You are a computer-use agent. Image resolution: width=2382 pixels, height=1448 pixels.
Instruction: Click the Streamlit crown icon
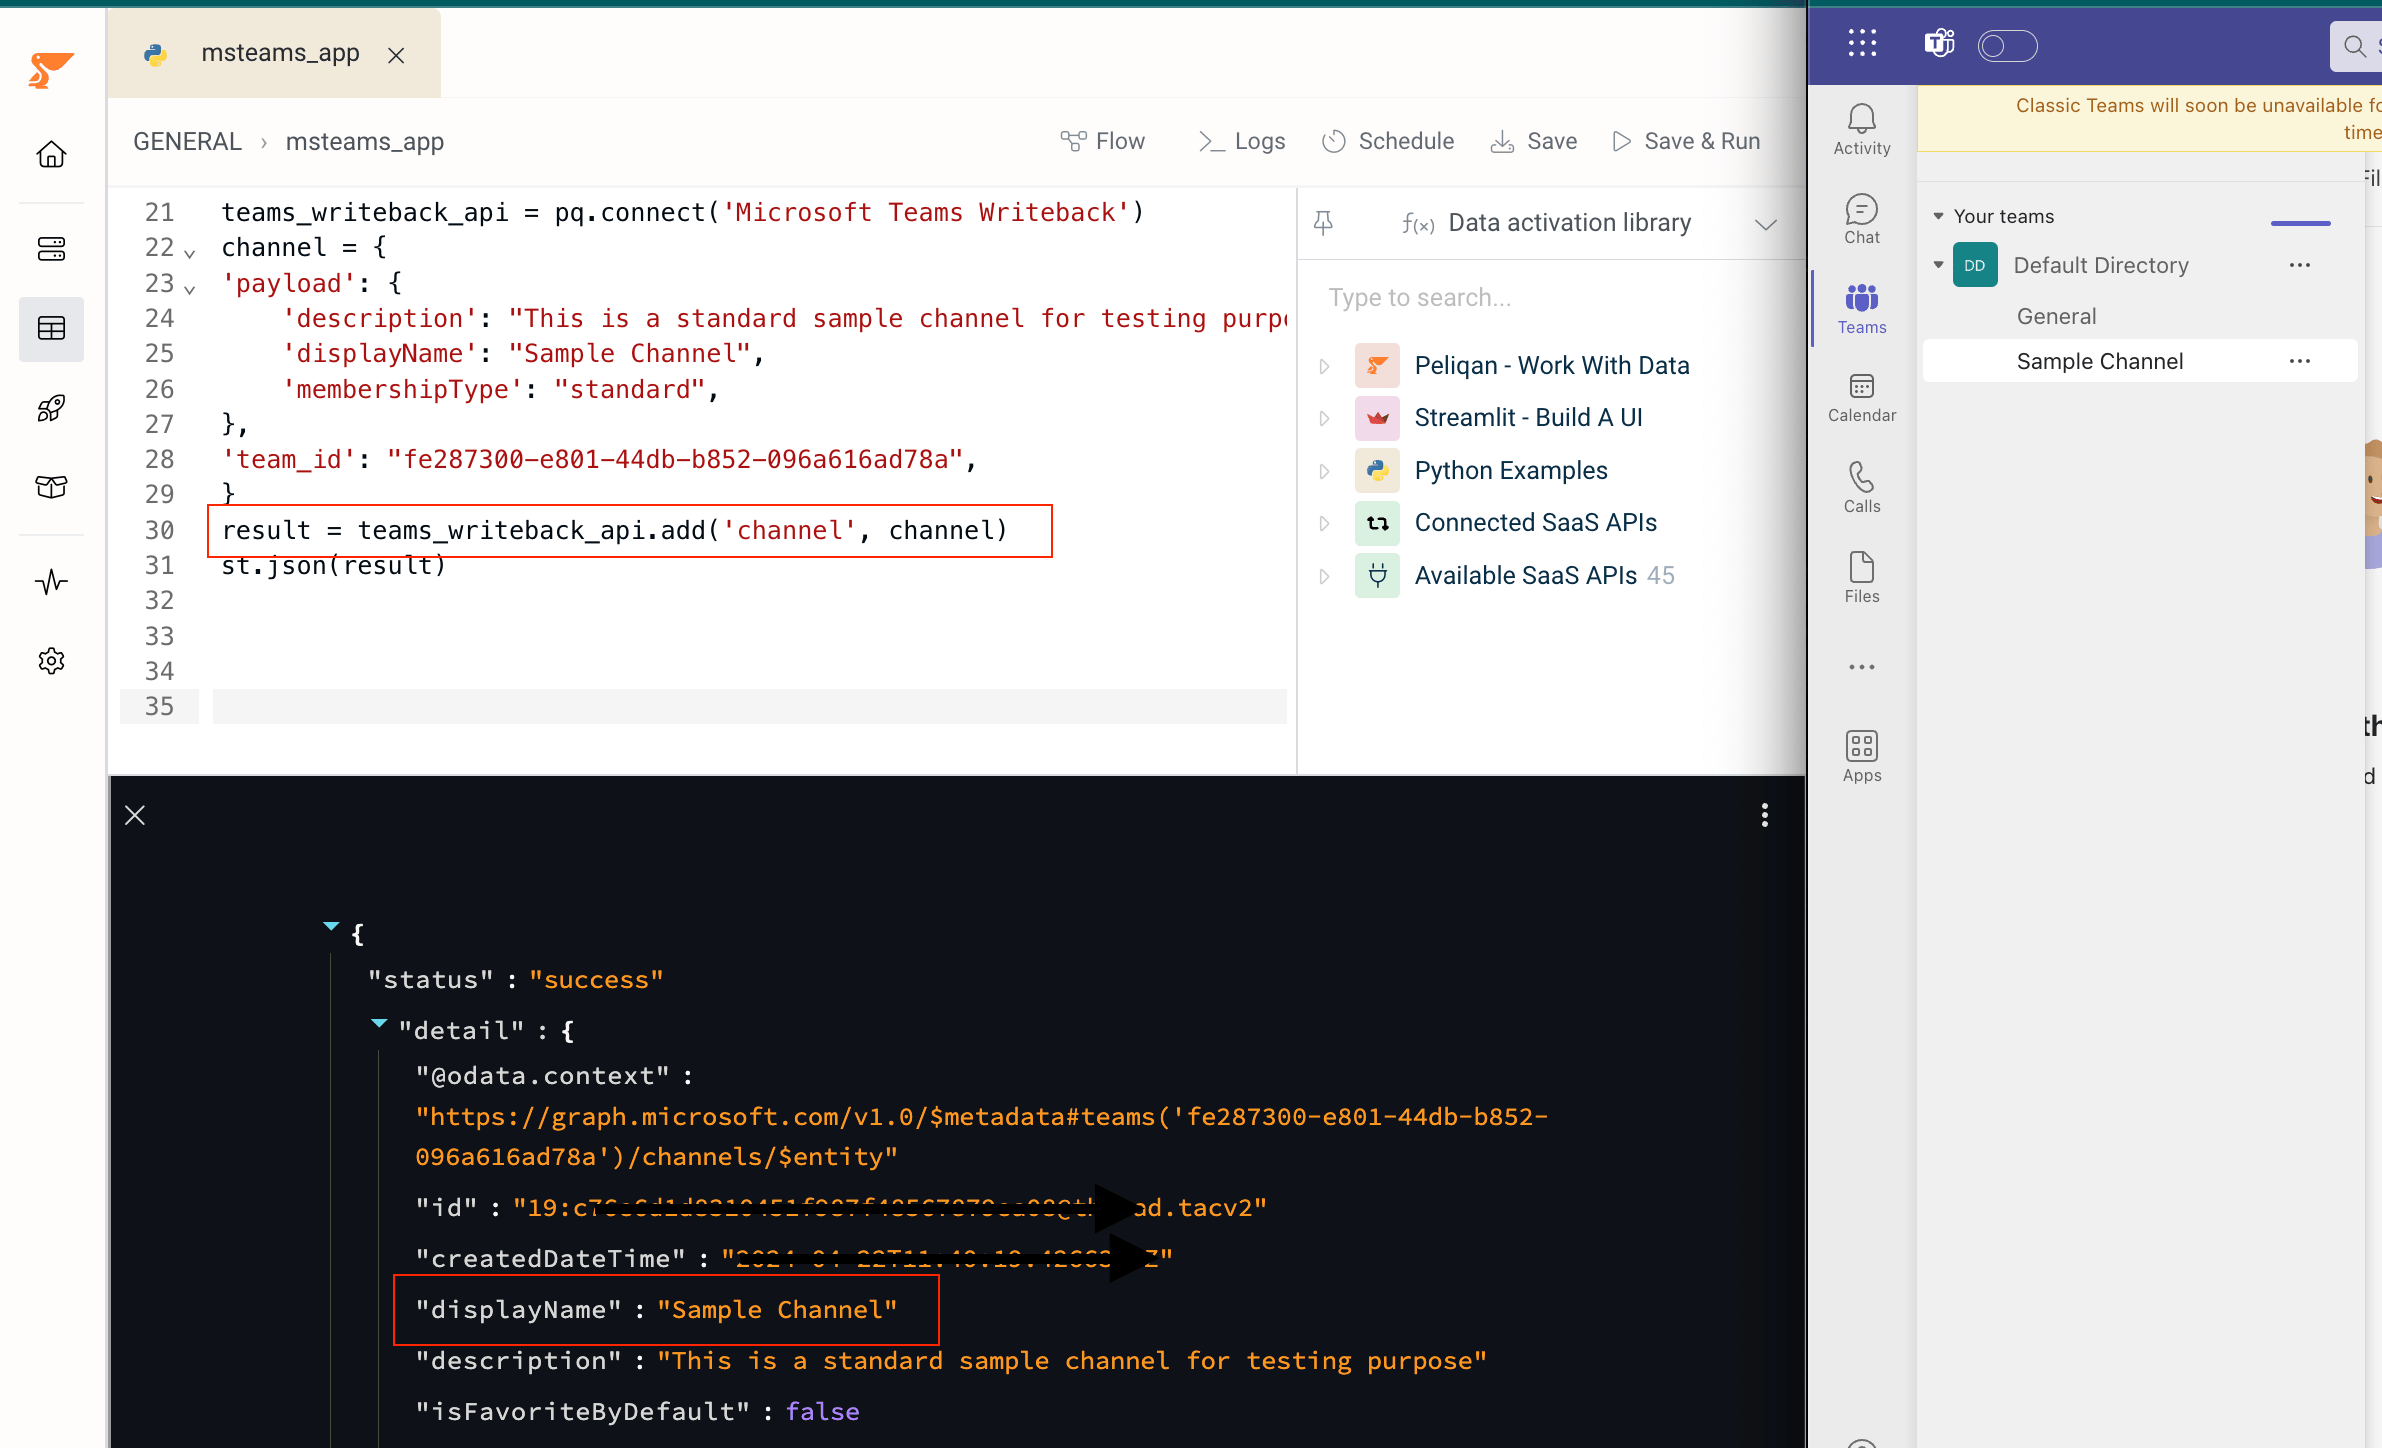tap(1377, 418)
